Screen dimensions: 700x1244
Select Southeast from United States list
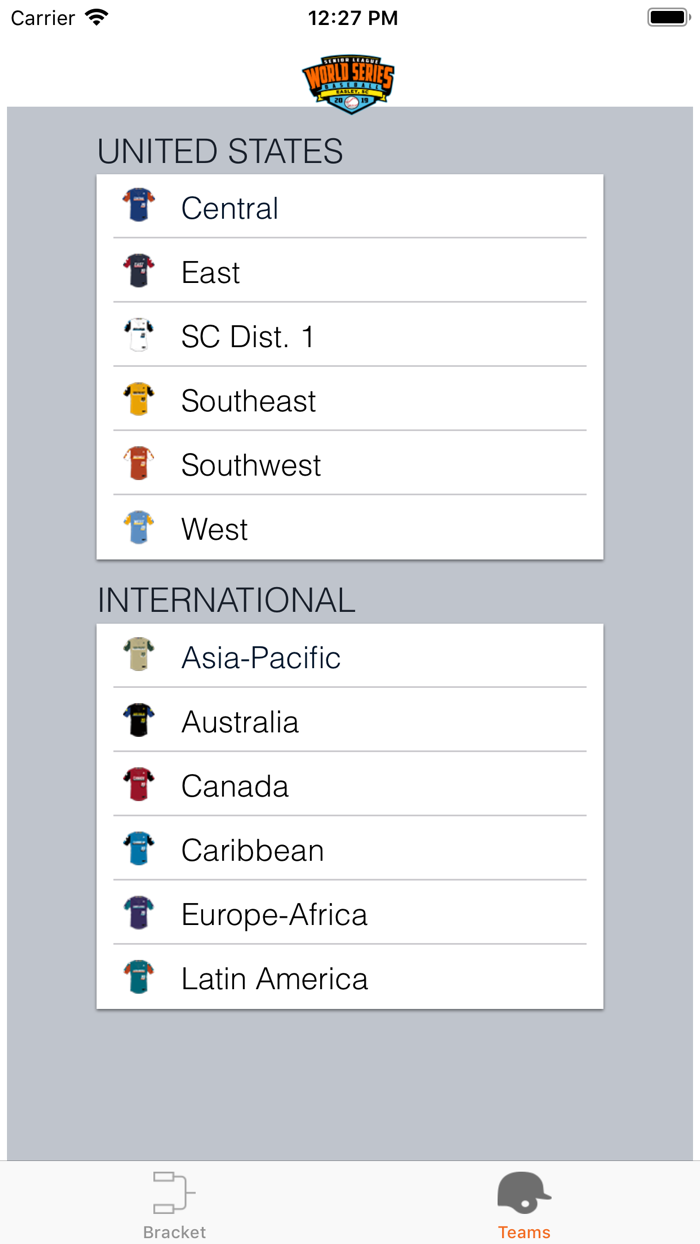tap(350, 400)
